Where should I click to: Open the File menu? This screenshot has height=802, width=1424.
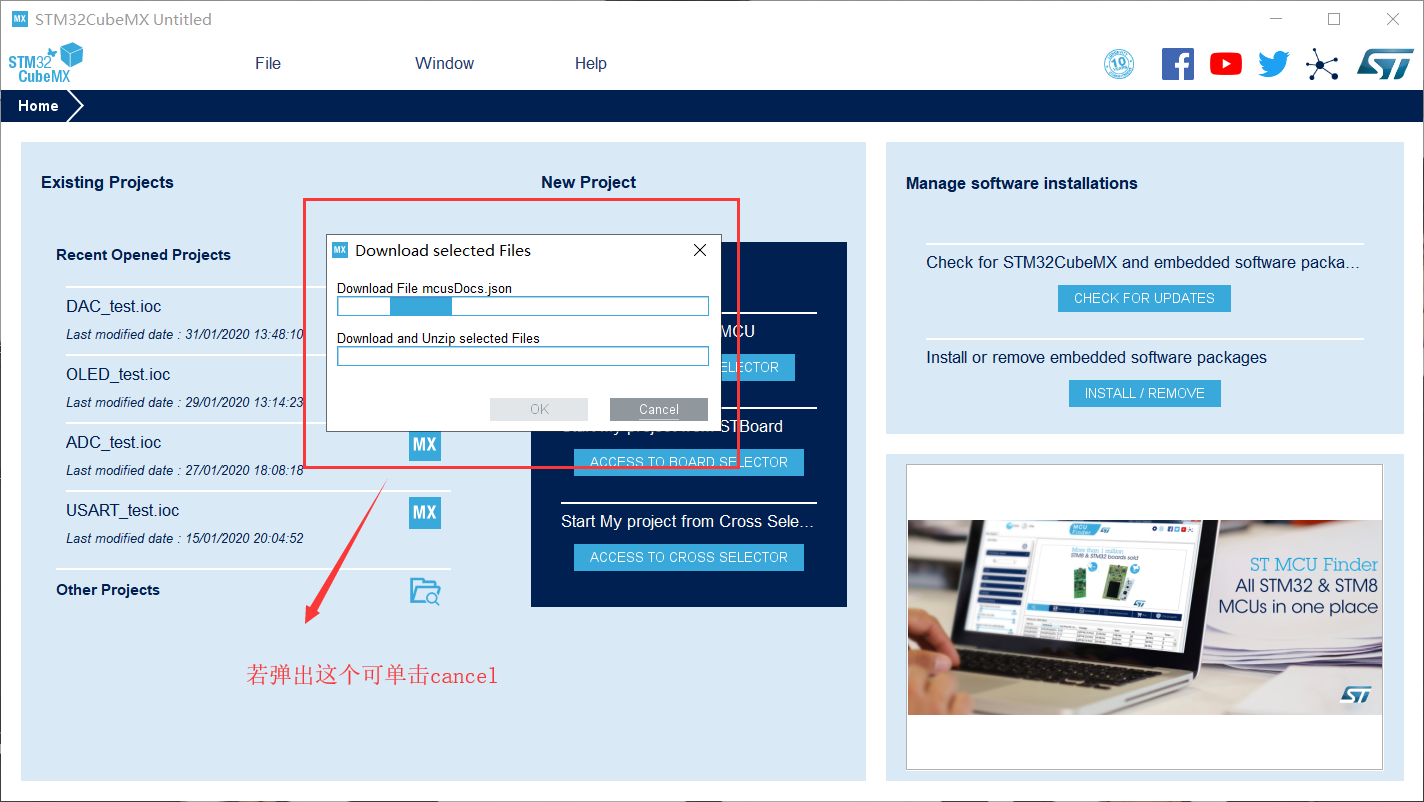point(268,63)
